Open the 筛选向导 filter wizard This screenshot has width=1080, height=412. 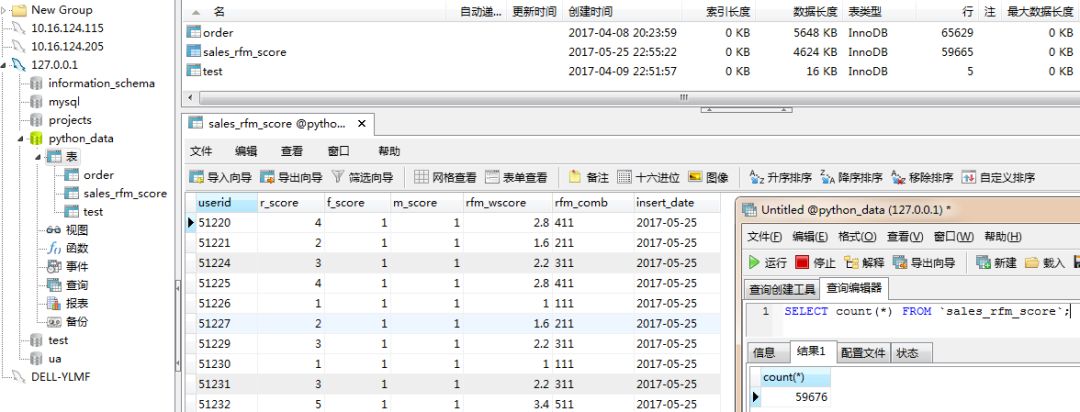coord(362,177)
